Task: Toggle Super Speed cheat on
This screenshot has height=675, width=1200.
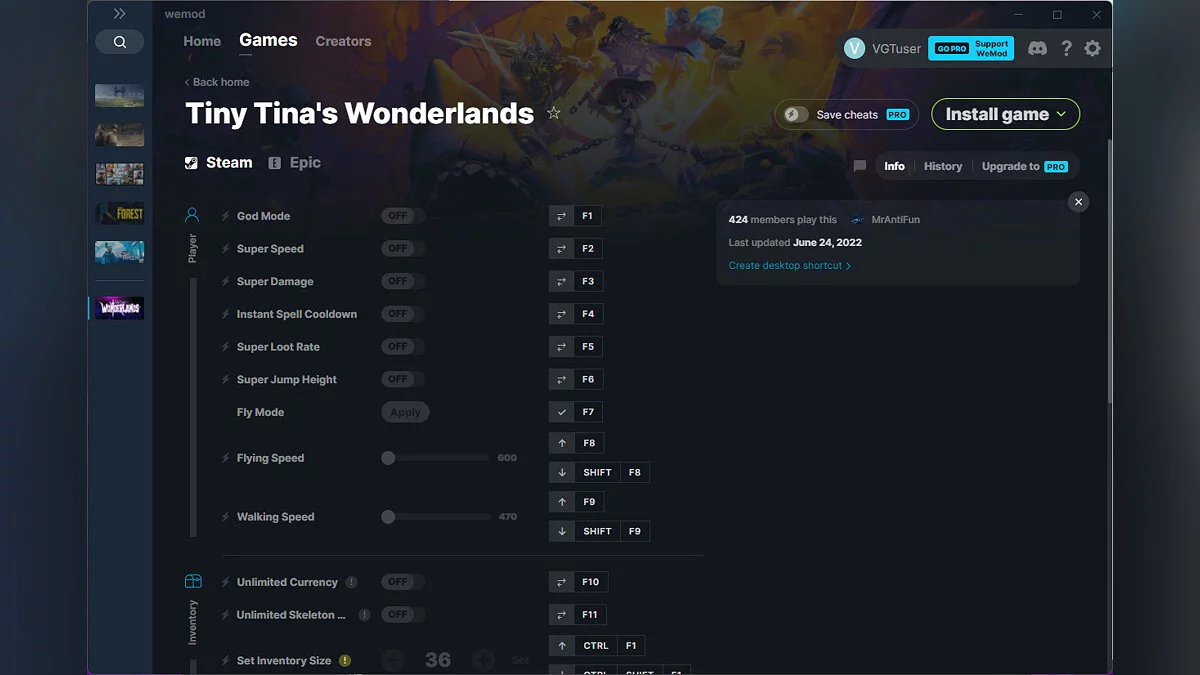Action: click(x=403, y=249)
